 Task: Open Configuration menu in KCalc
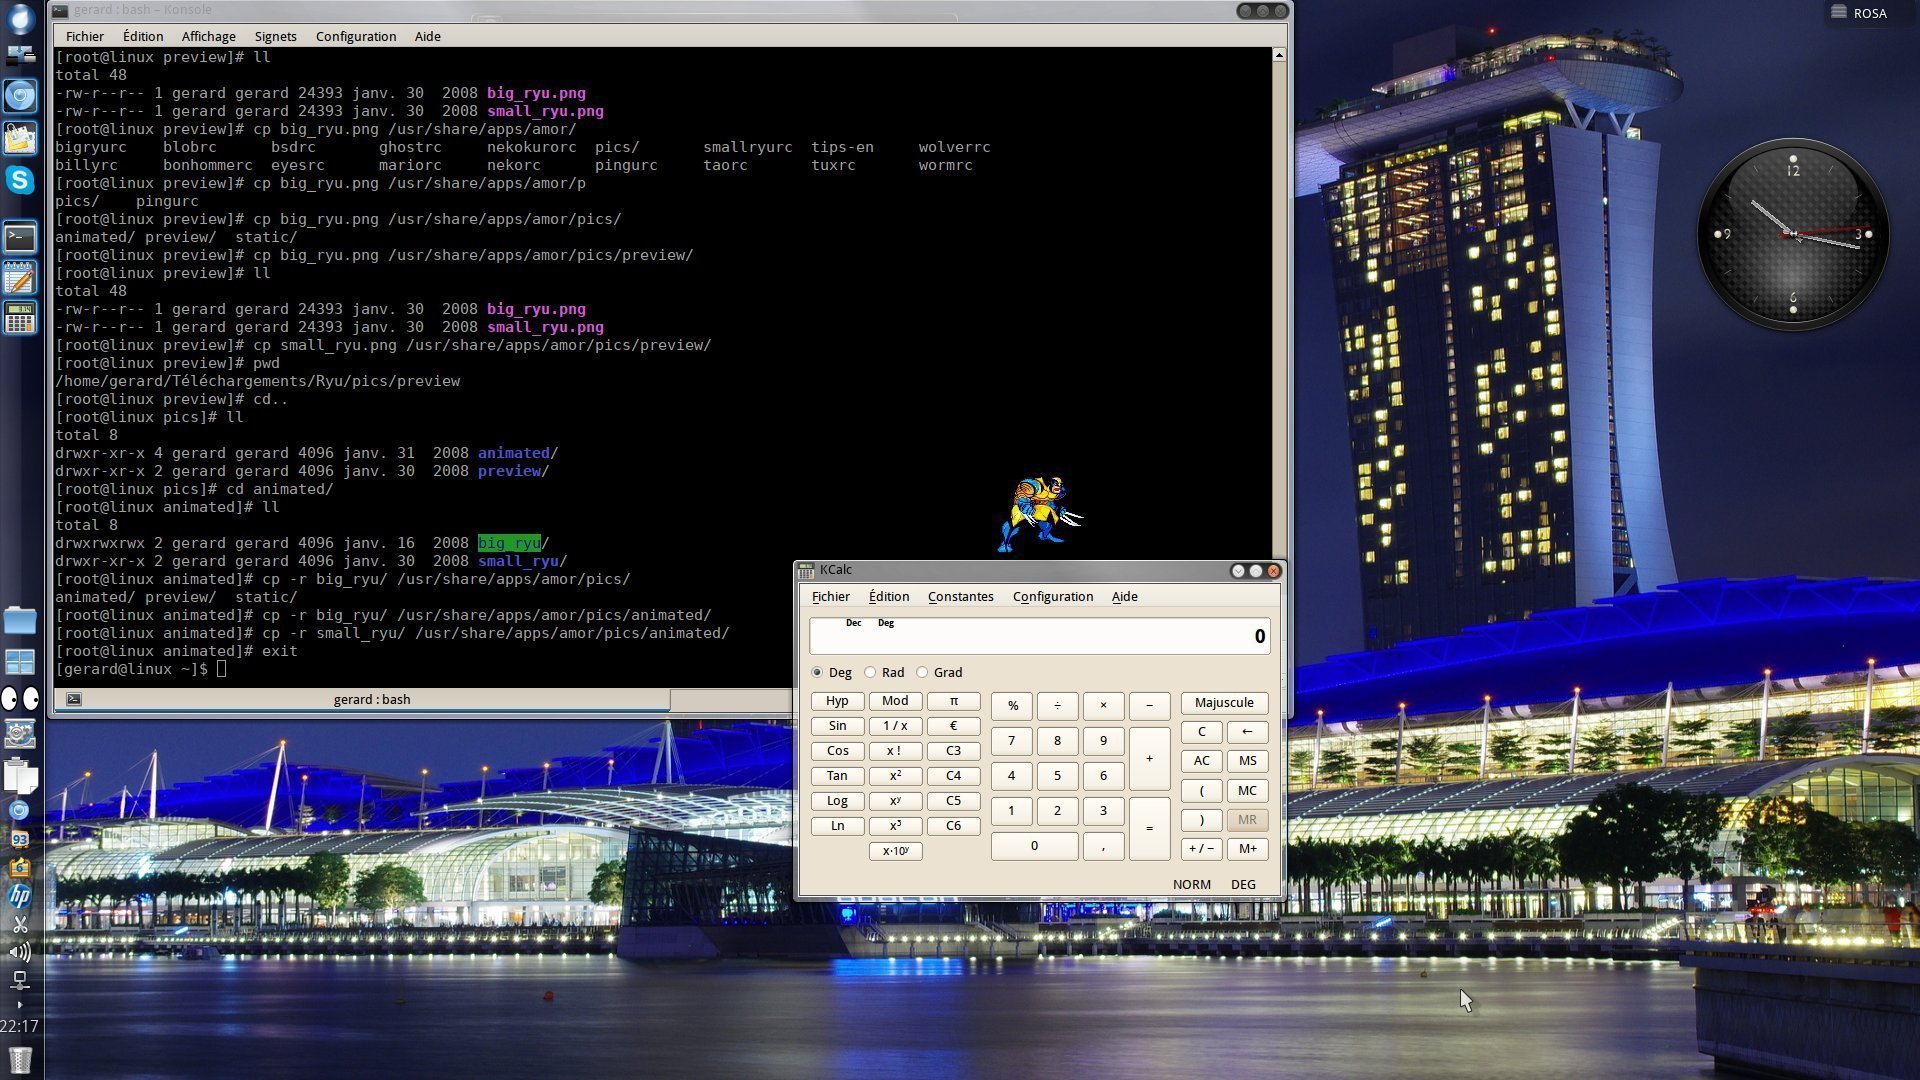(1052, 596)
